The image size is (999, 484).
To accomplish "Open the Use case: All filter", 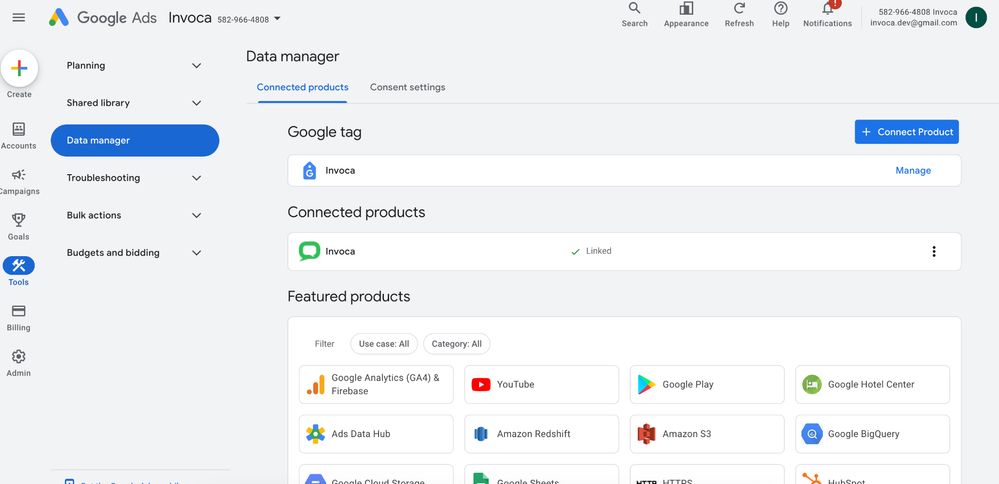I will pyautogui.click(x=384, y=344).
